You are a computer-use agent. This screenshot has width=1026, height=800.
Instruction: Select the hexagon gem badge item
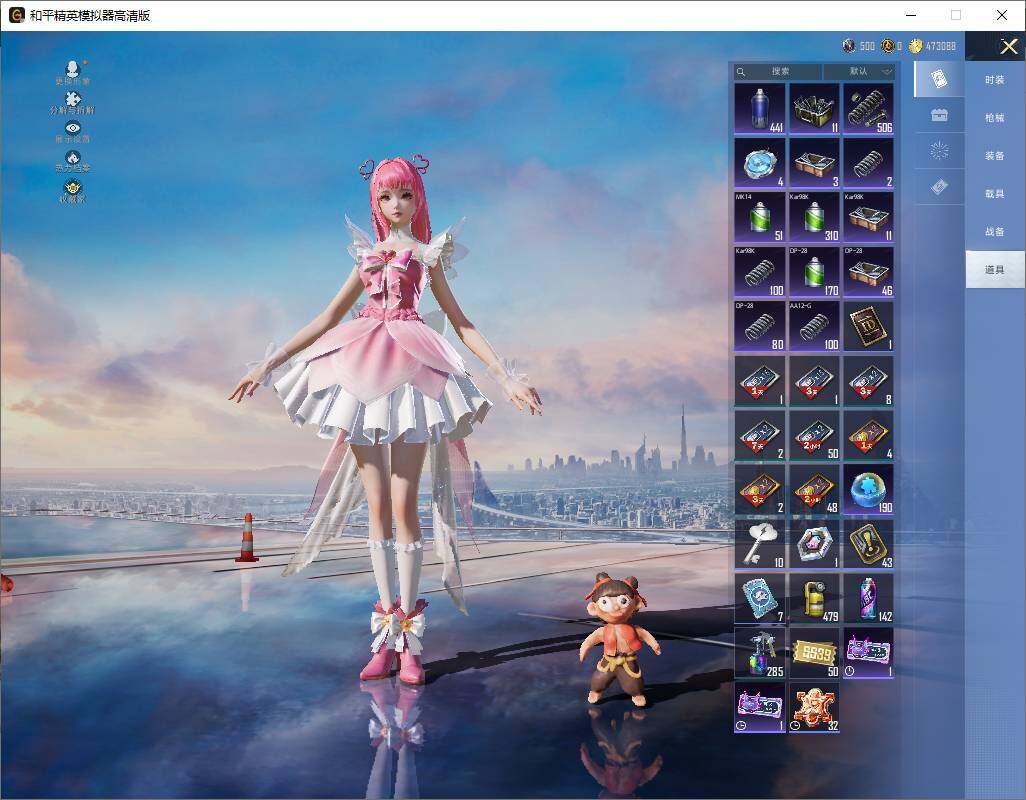814,544
